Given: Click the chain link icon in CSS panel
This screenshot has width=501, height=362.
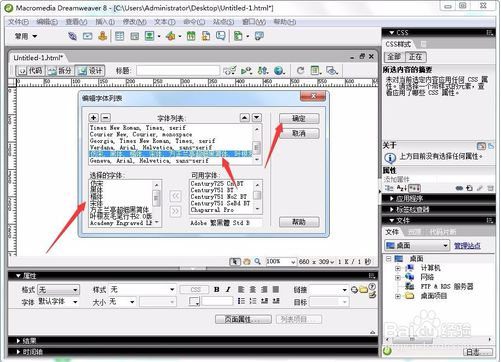Looking at the screenshot, I should (459, 188).
